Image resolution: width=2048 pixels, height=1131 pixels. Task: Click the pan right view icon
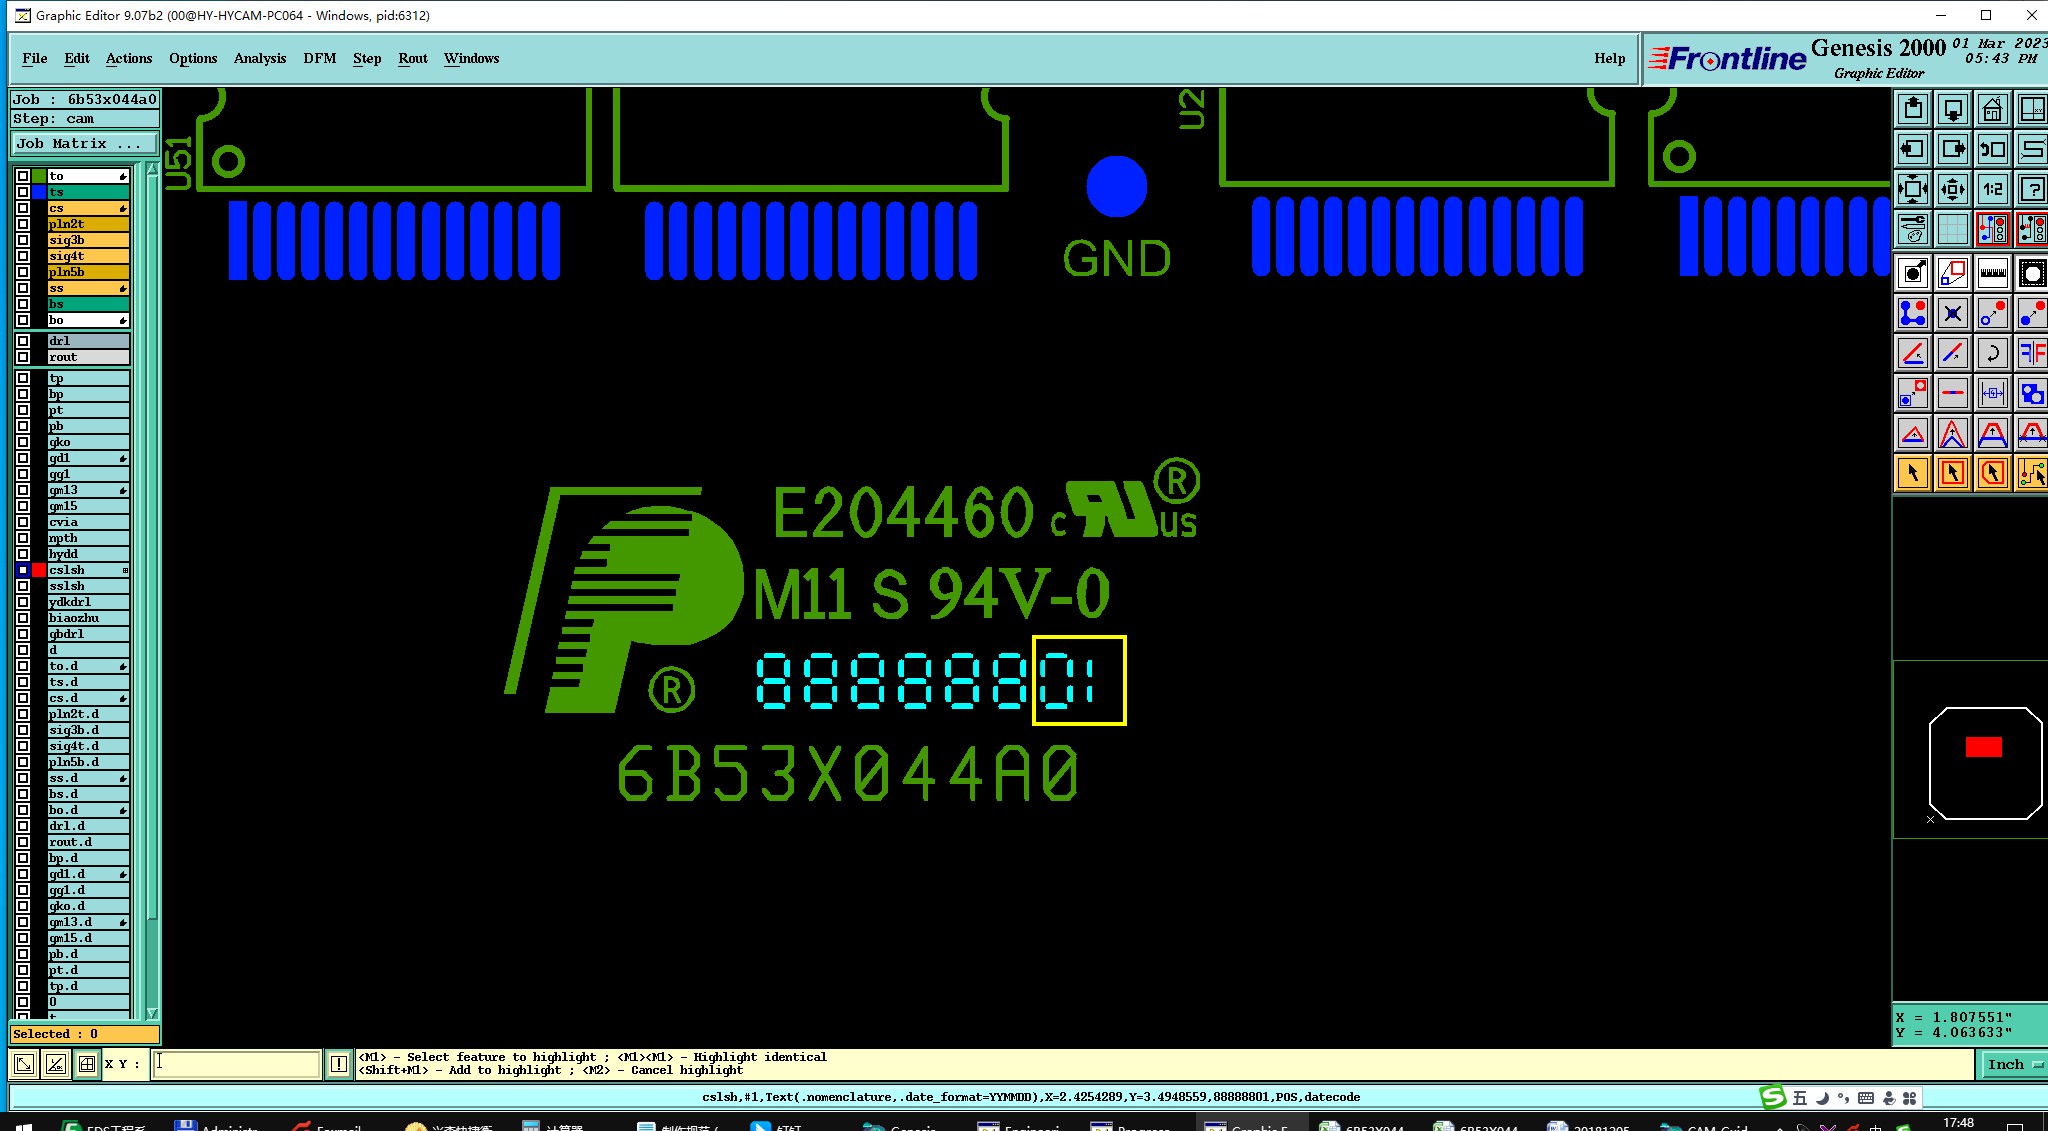coord(1952,149)
